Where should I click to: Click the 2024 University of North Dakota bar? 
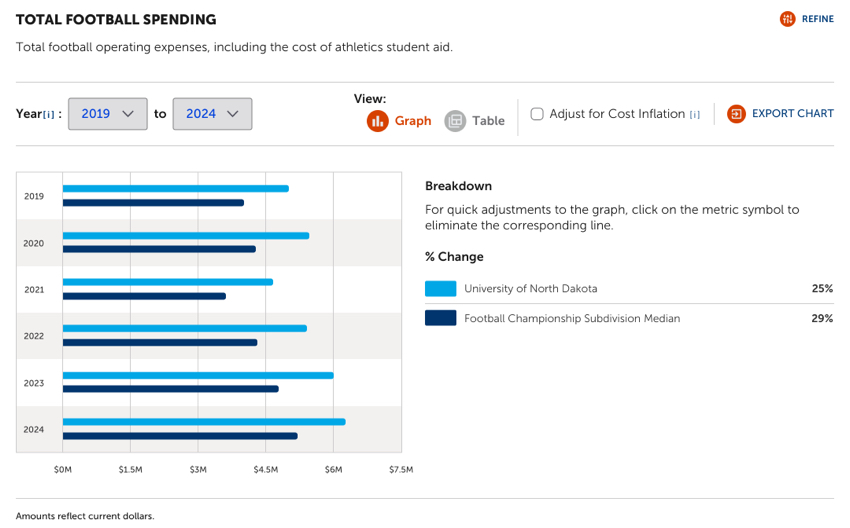[204, 422]
